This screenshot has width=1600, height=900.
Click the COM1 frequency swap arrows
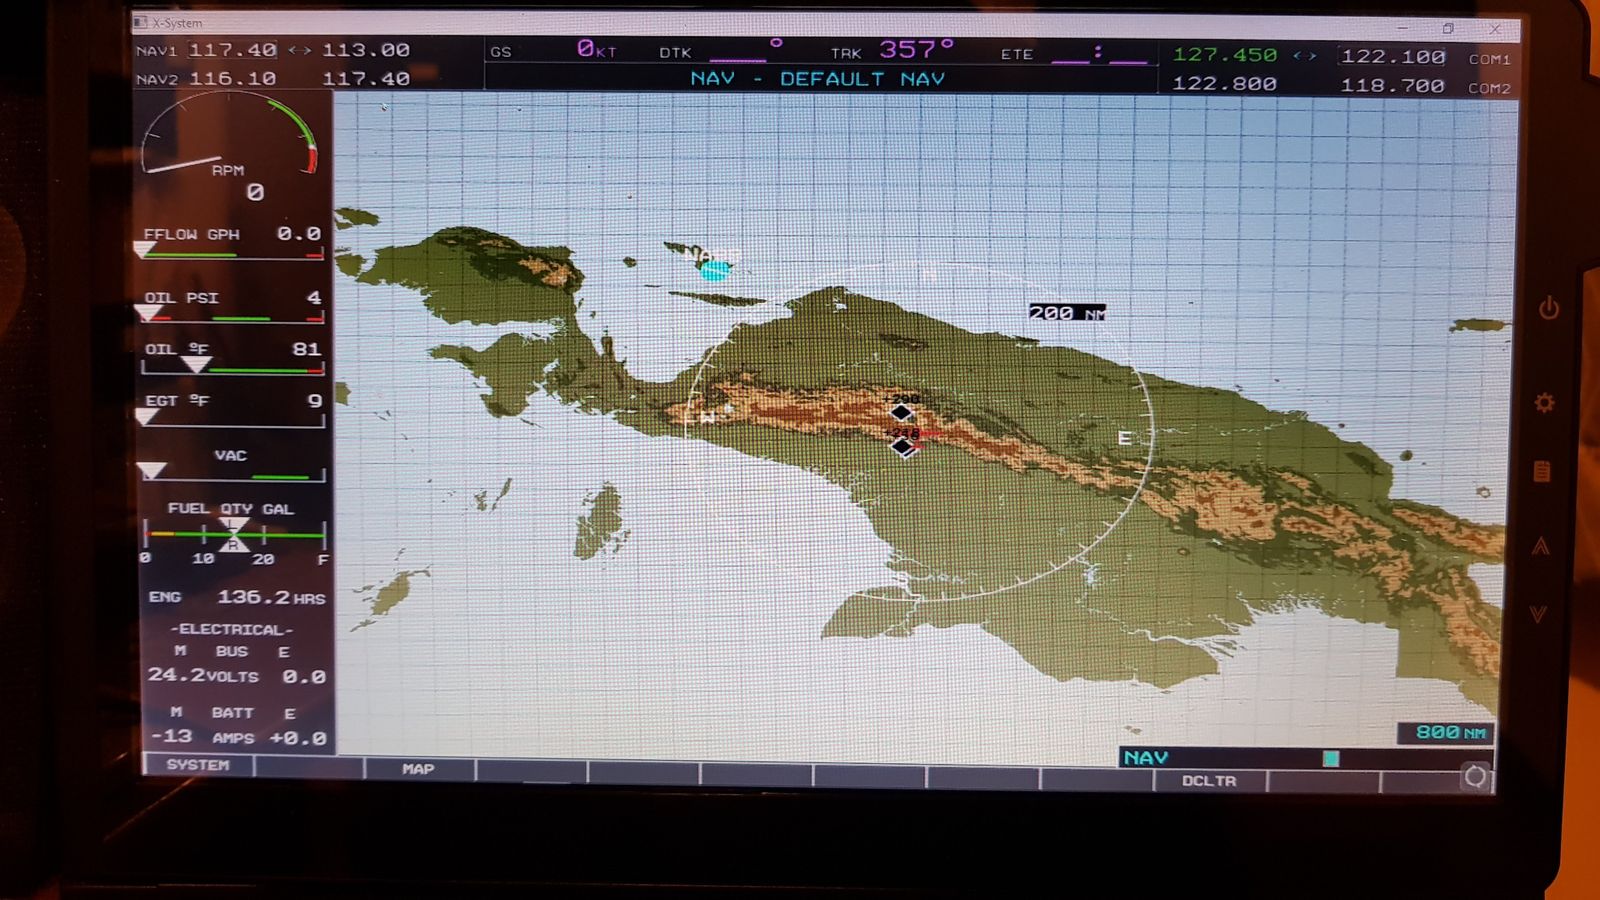tap(1305, 56)
